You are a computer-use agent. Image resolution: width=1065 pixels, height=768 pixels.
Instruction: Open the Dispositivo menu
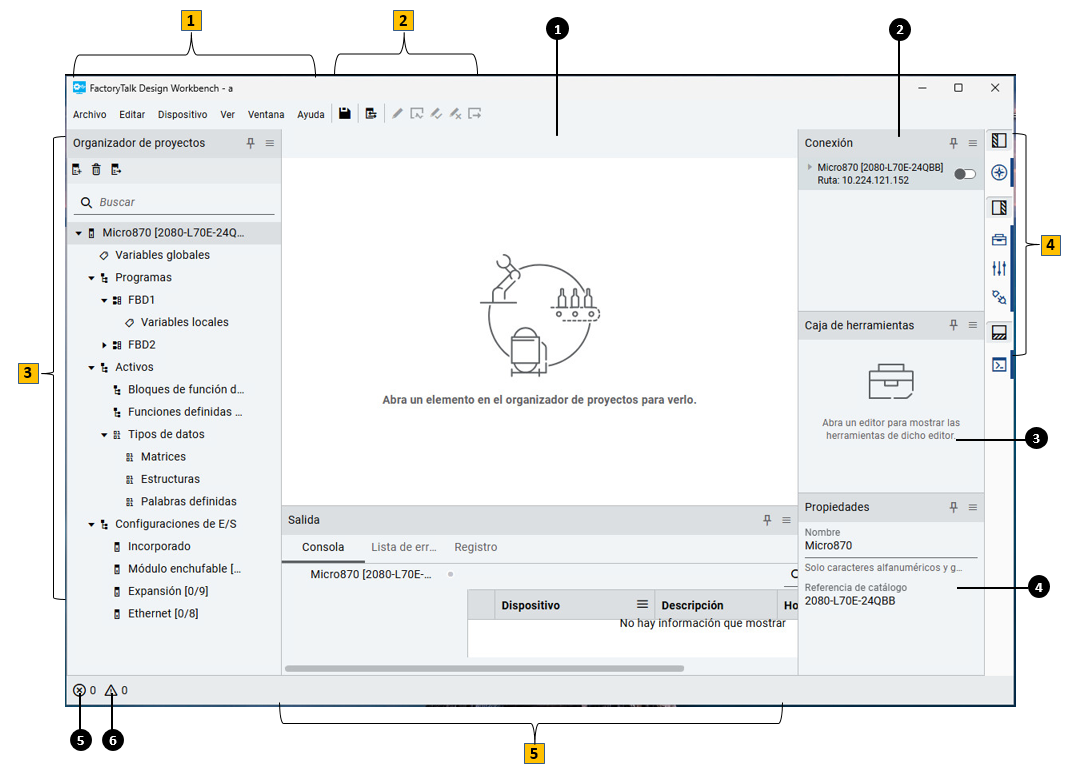[x=183, y=114]
